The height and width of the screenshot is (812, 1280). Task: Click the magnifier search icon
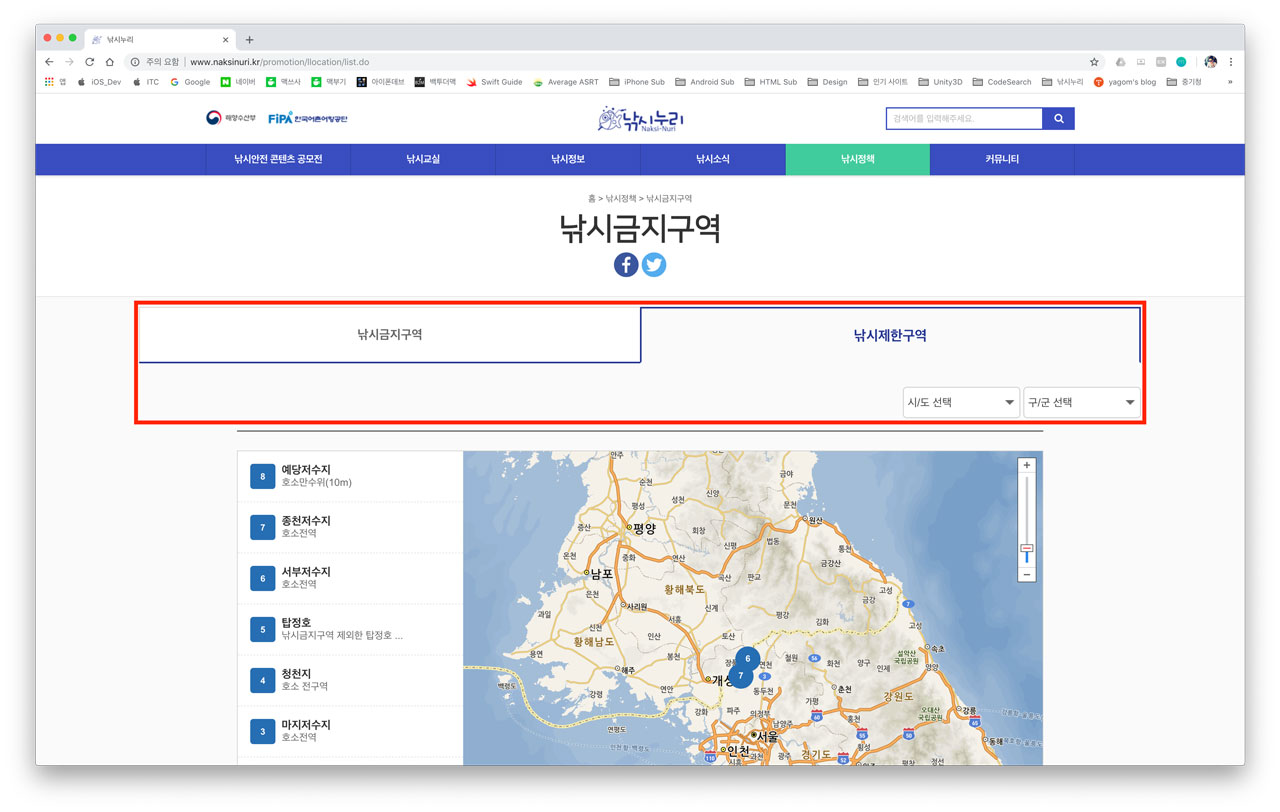click(x=1059, y=118)
